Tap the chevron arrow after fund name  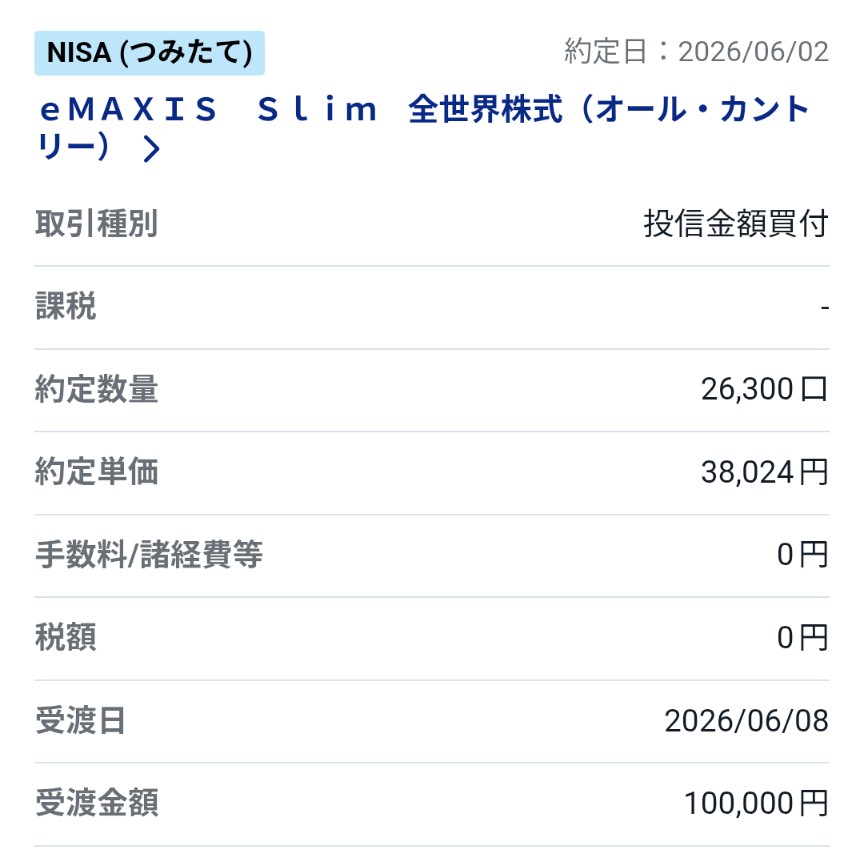[x=151, y=148]
